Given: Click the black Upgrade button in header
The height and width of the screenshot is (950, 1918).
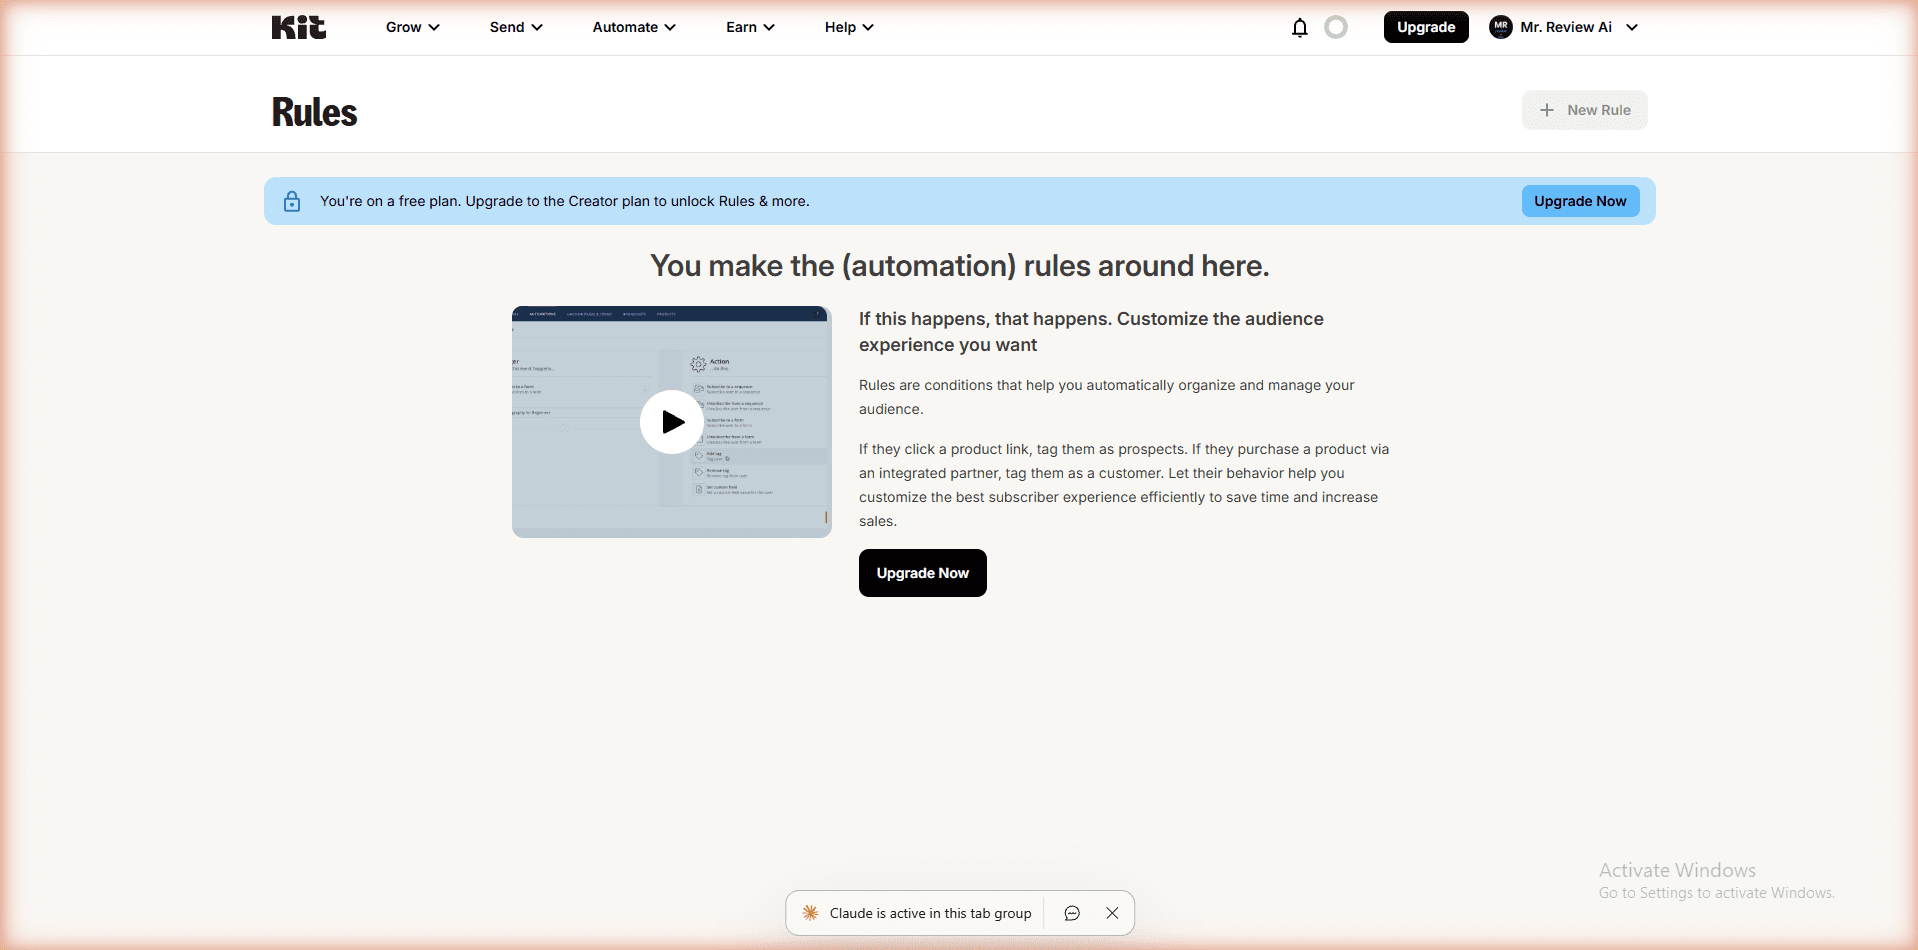Looking at the screenshot, I should [x=1426, y=27].
